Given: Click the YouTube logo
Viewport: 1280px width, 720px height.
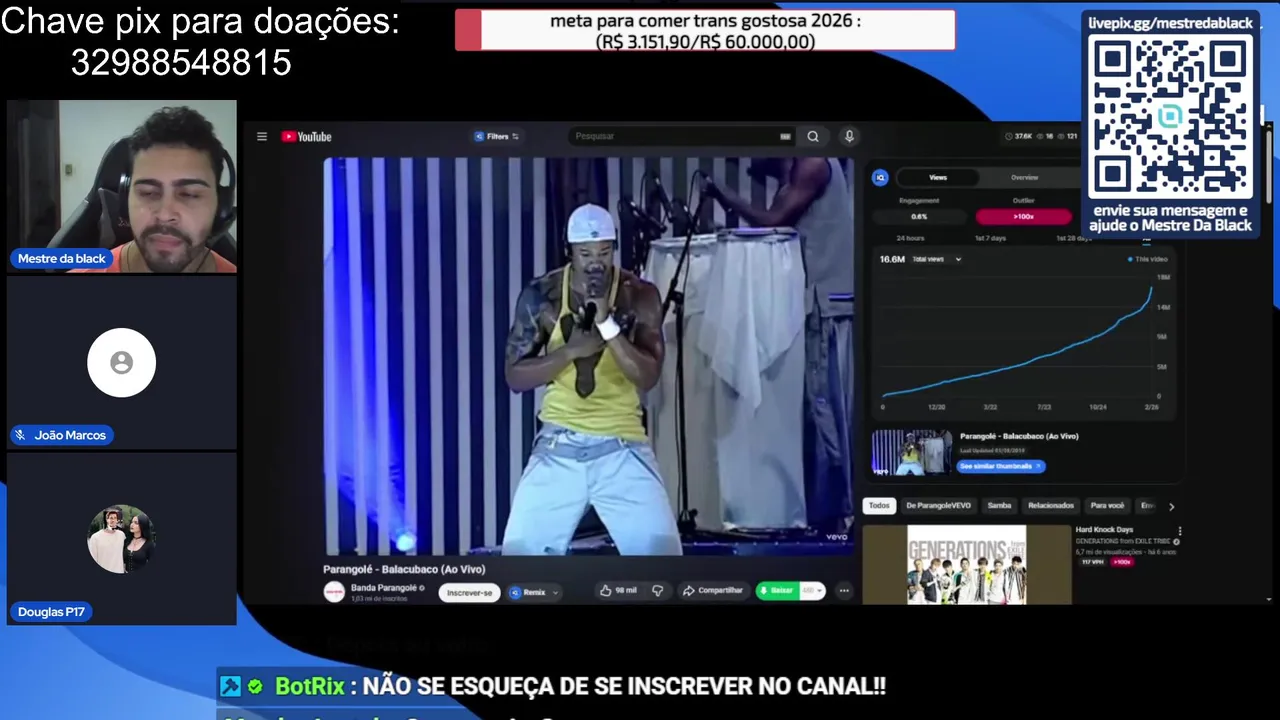Looking at the screenshot, I should [306, 137].
